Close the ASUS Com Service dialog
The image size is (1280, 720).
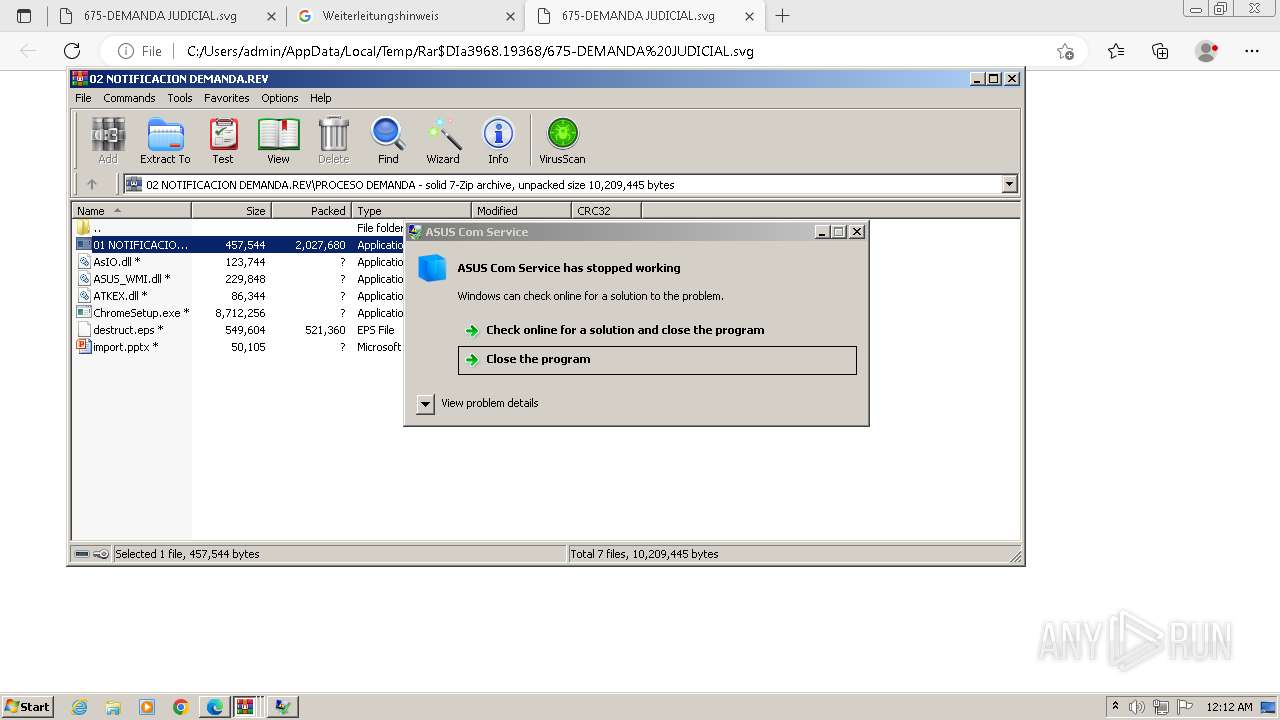coord(856,231)
